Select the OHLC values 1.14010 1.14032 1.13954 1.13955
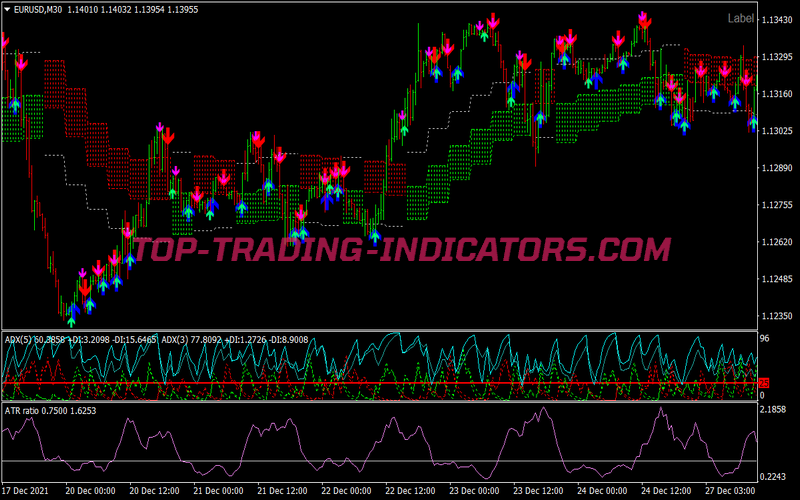 pyautogui.click(x=133, y=10)
